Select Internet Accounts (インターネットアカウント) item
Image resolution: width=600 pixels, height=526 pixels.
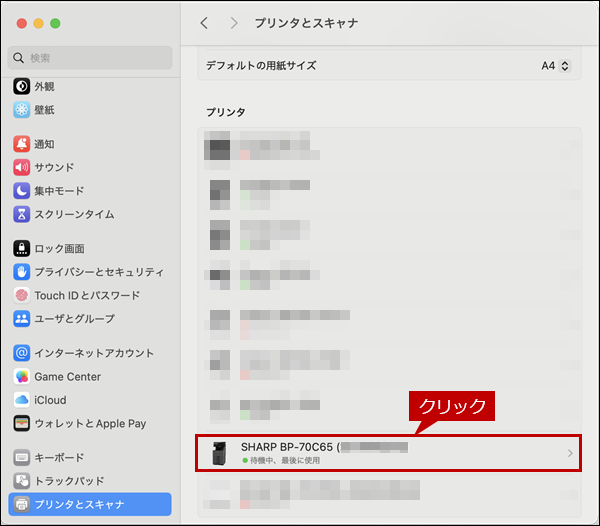point(94,353)
